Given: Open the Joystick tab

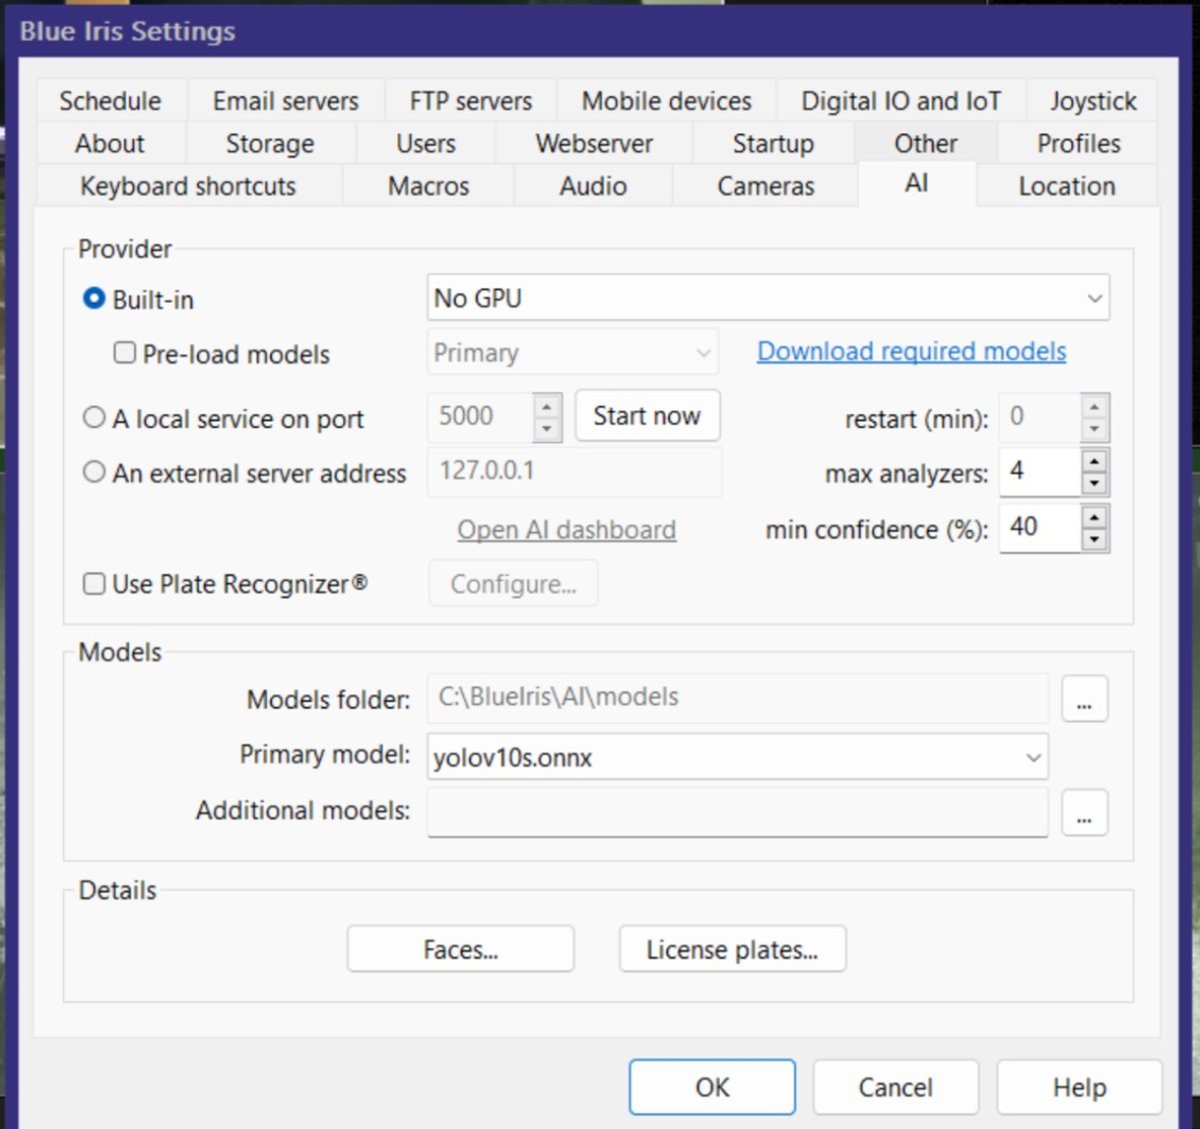Looking at the screenshot, I should coord(1093,101).
